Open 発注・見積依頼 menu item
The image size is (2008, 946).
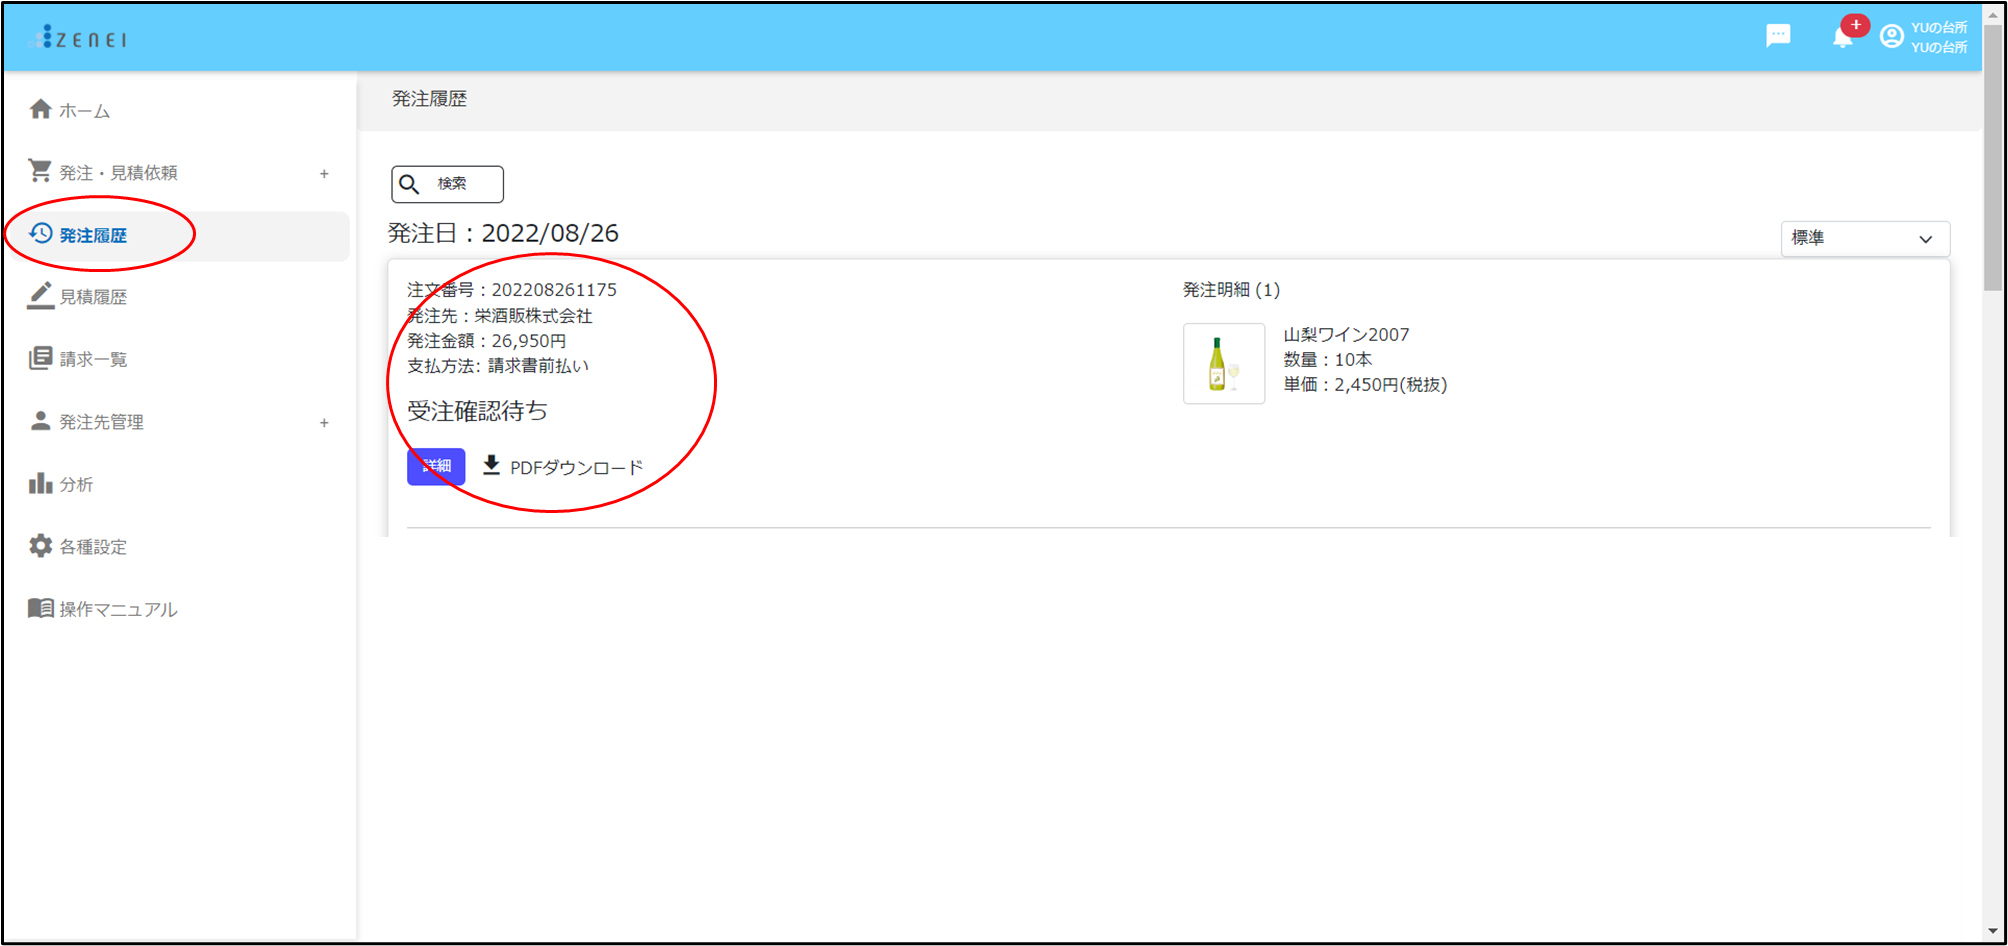pyautogui.click(x=118, y=173)
